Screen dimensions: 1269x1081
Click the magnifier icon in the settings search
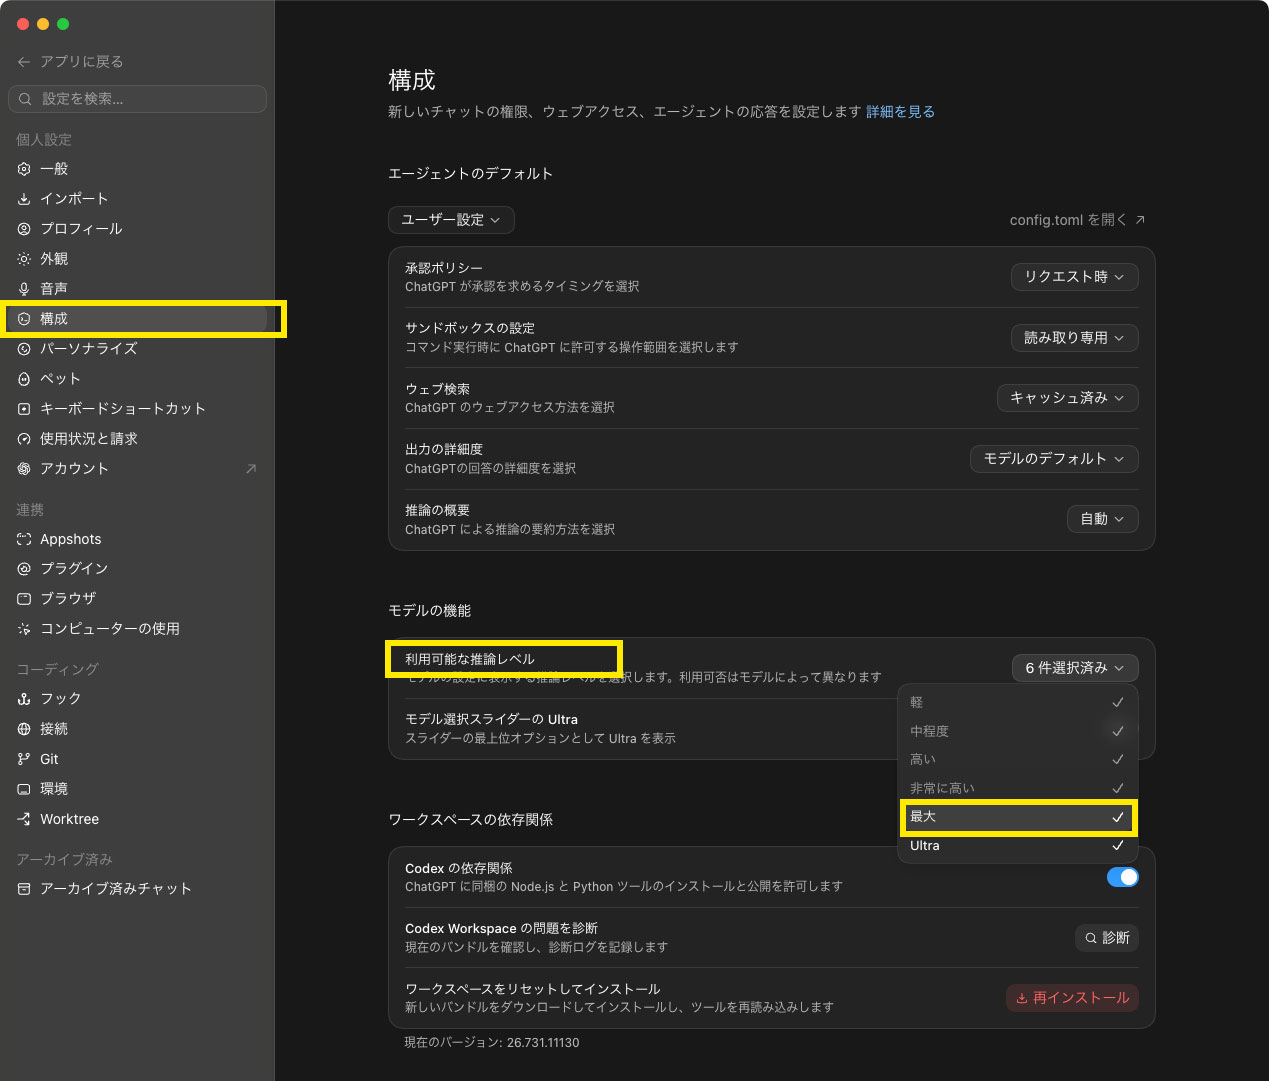(x=26, y=99)
